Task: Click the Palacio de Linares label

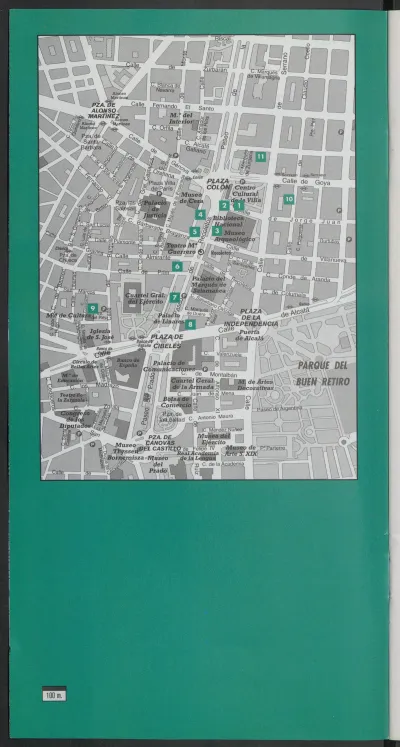Action: tap(170, 318)
